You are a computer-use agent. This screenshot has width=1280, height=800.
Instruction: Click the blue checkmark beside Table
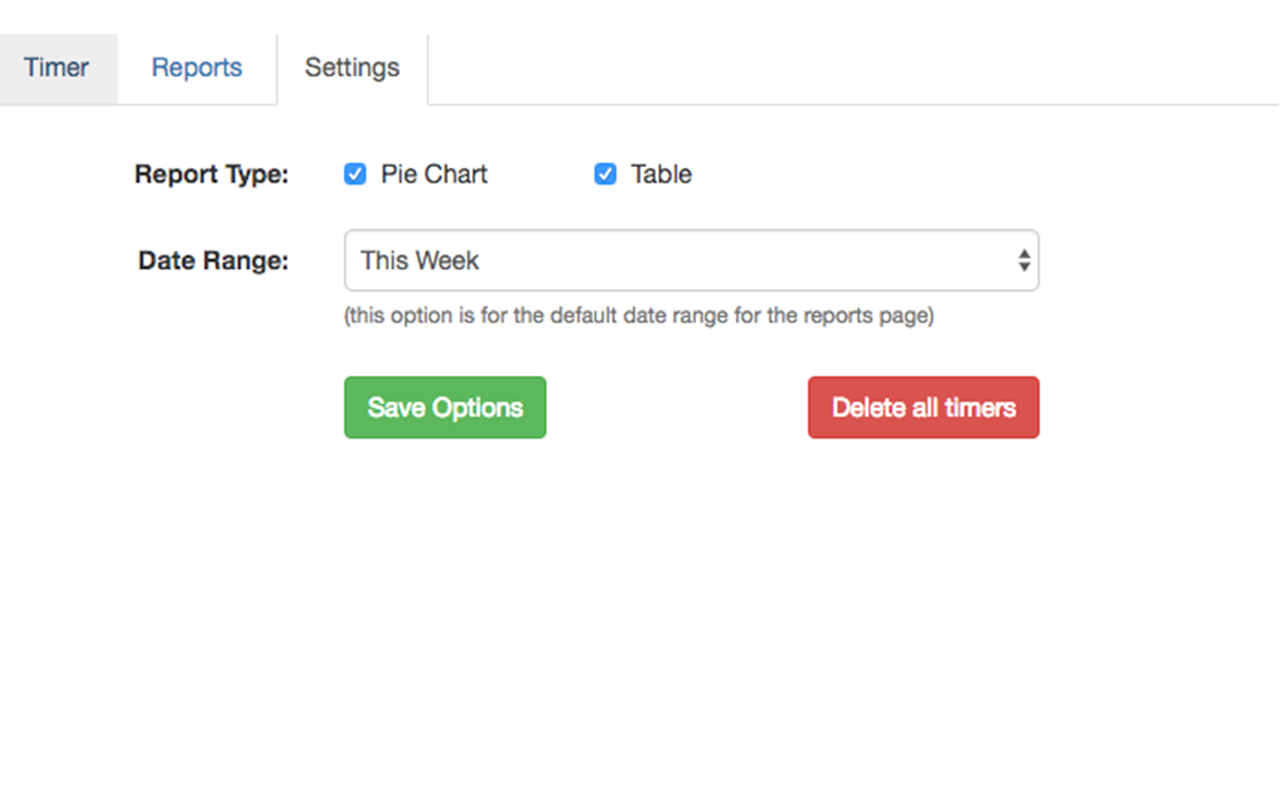[605, 174]
